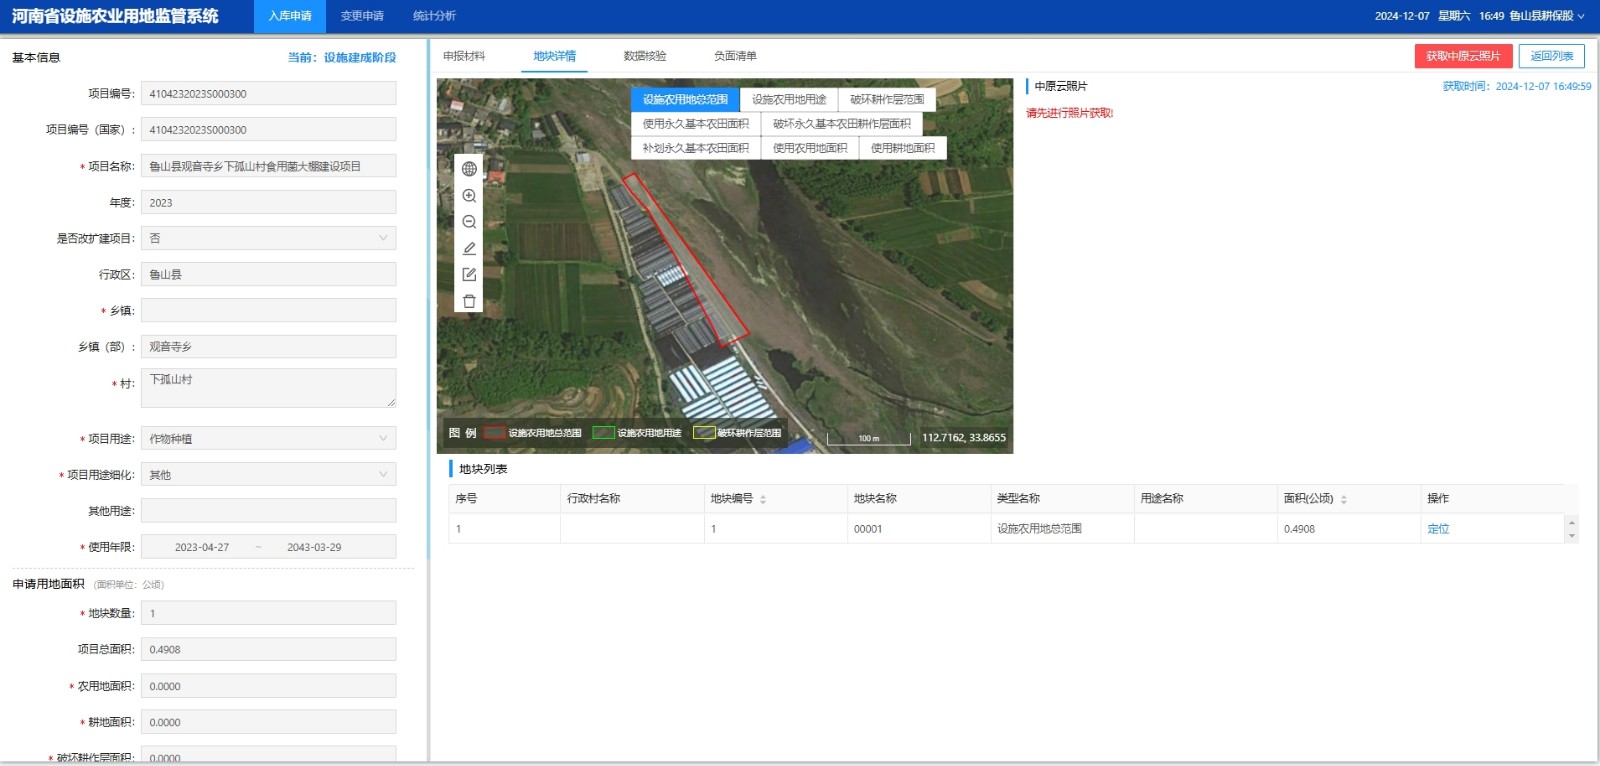This screenshot has width=1600, height=766.
Task: Show 设施农用地用途 layer on map
Action: pyautogui.click(x=789, y=99)
